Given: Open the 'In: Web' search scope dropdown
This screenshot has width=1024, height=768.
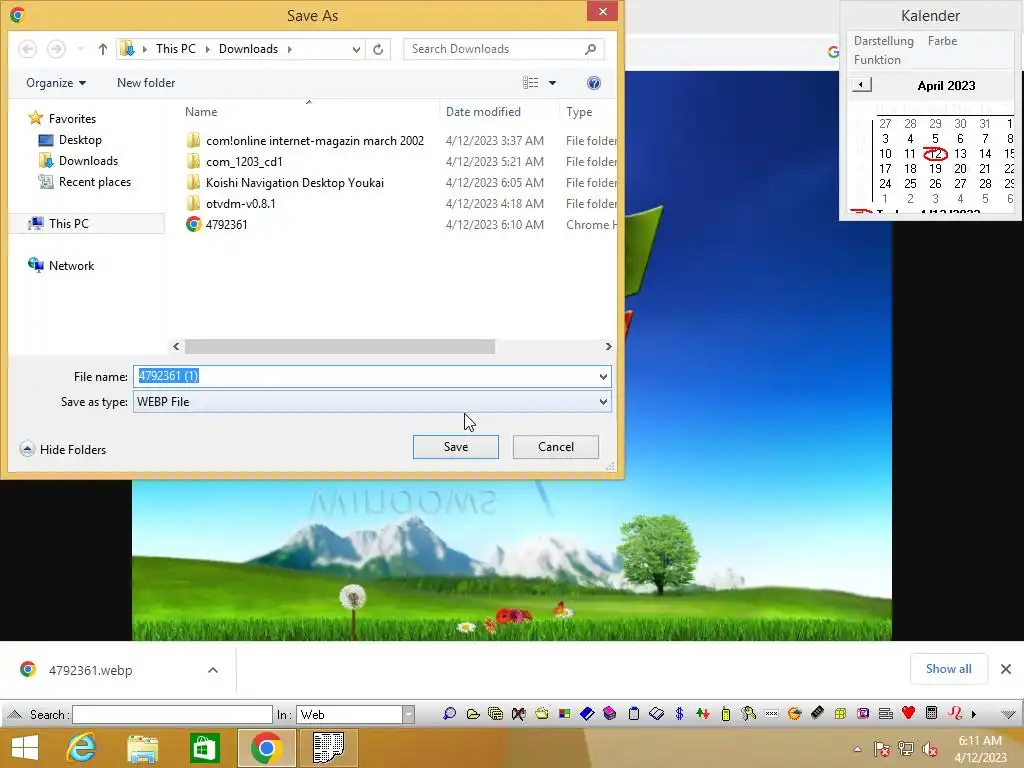Looking at the screenshot, I should 408,714.
